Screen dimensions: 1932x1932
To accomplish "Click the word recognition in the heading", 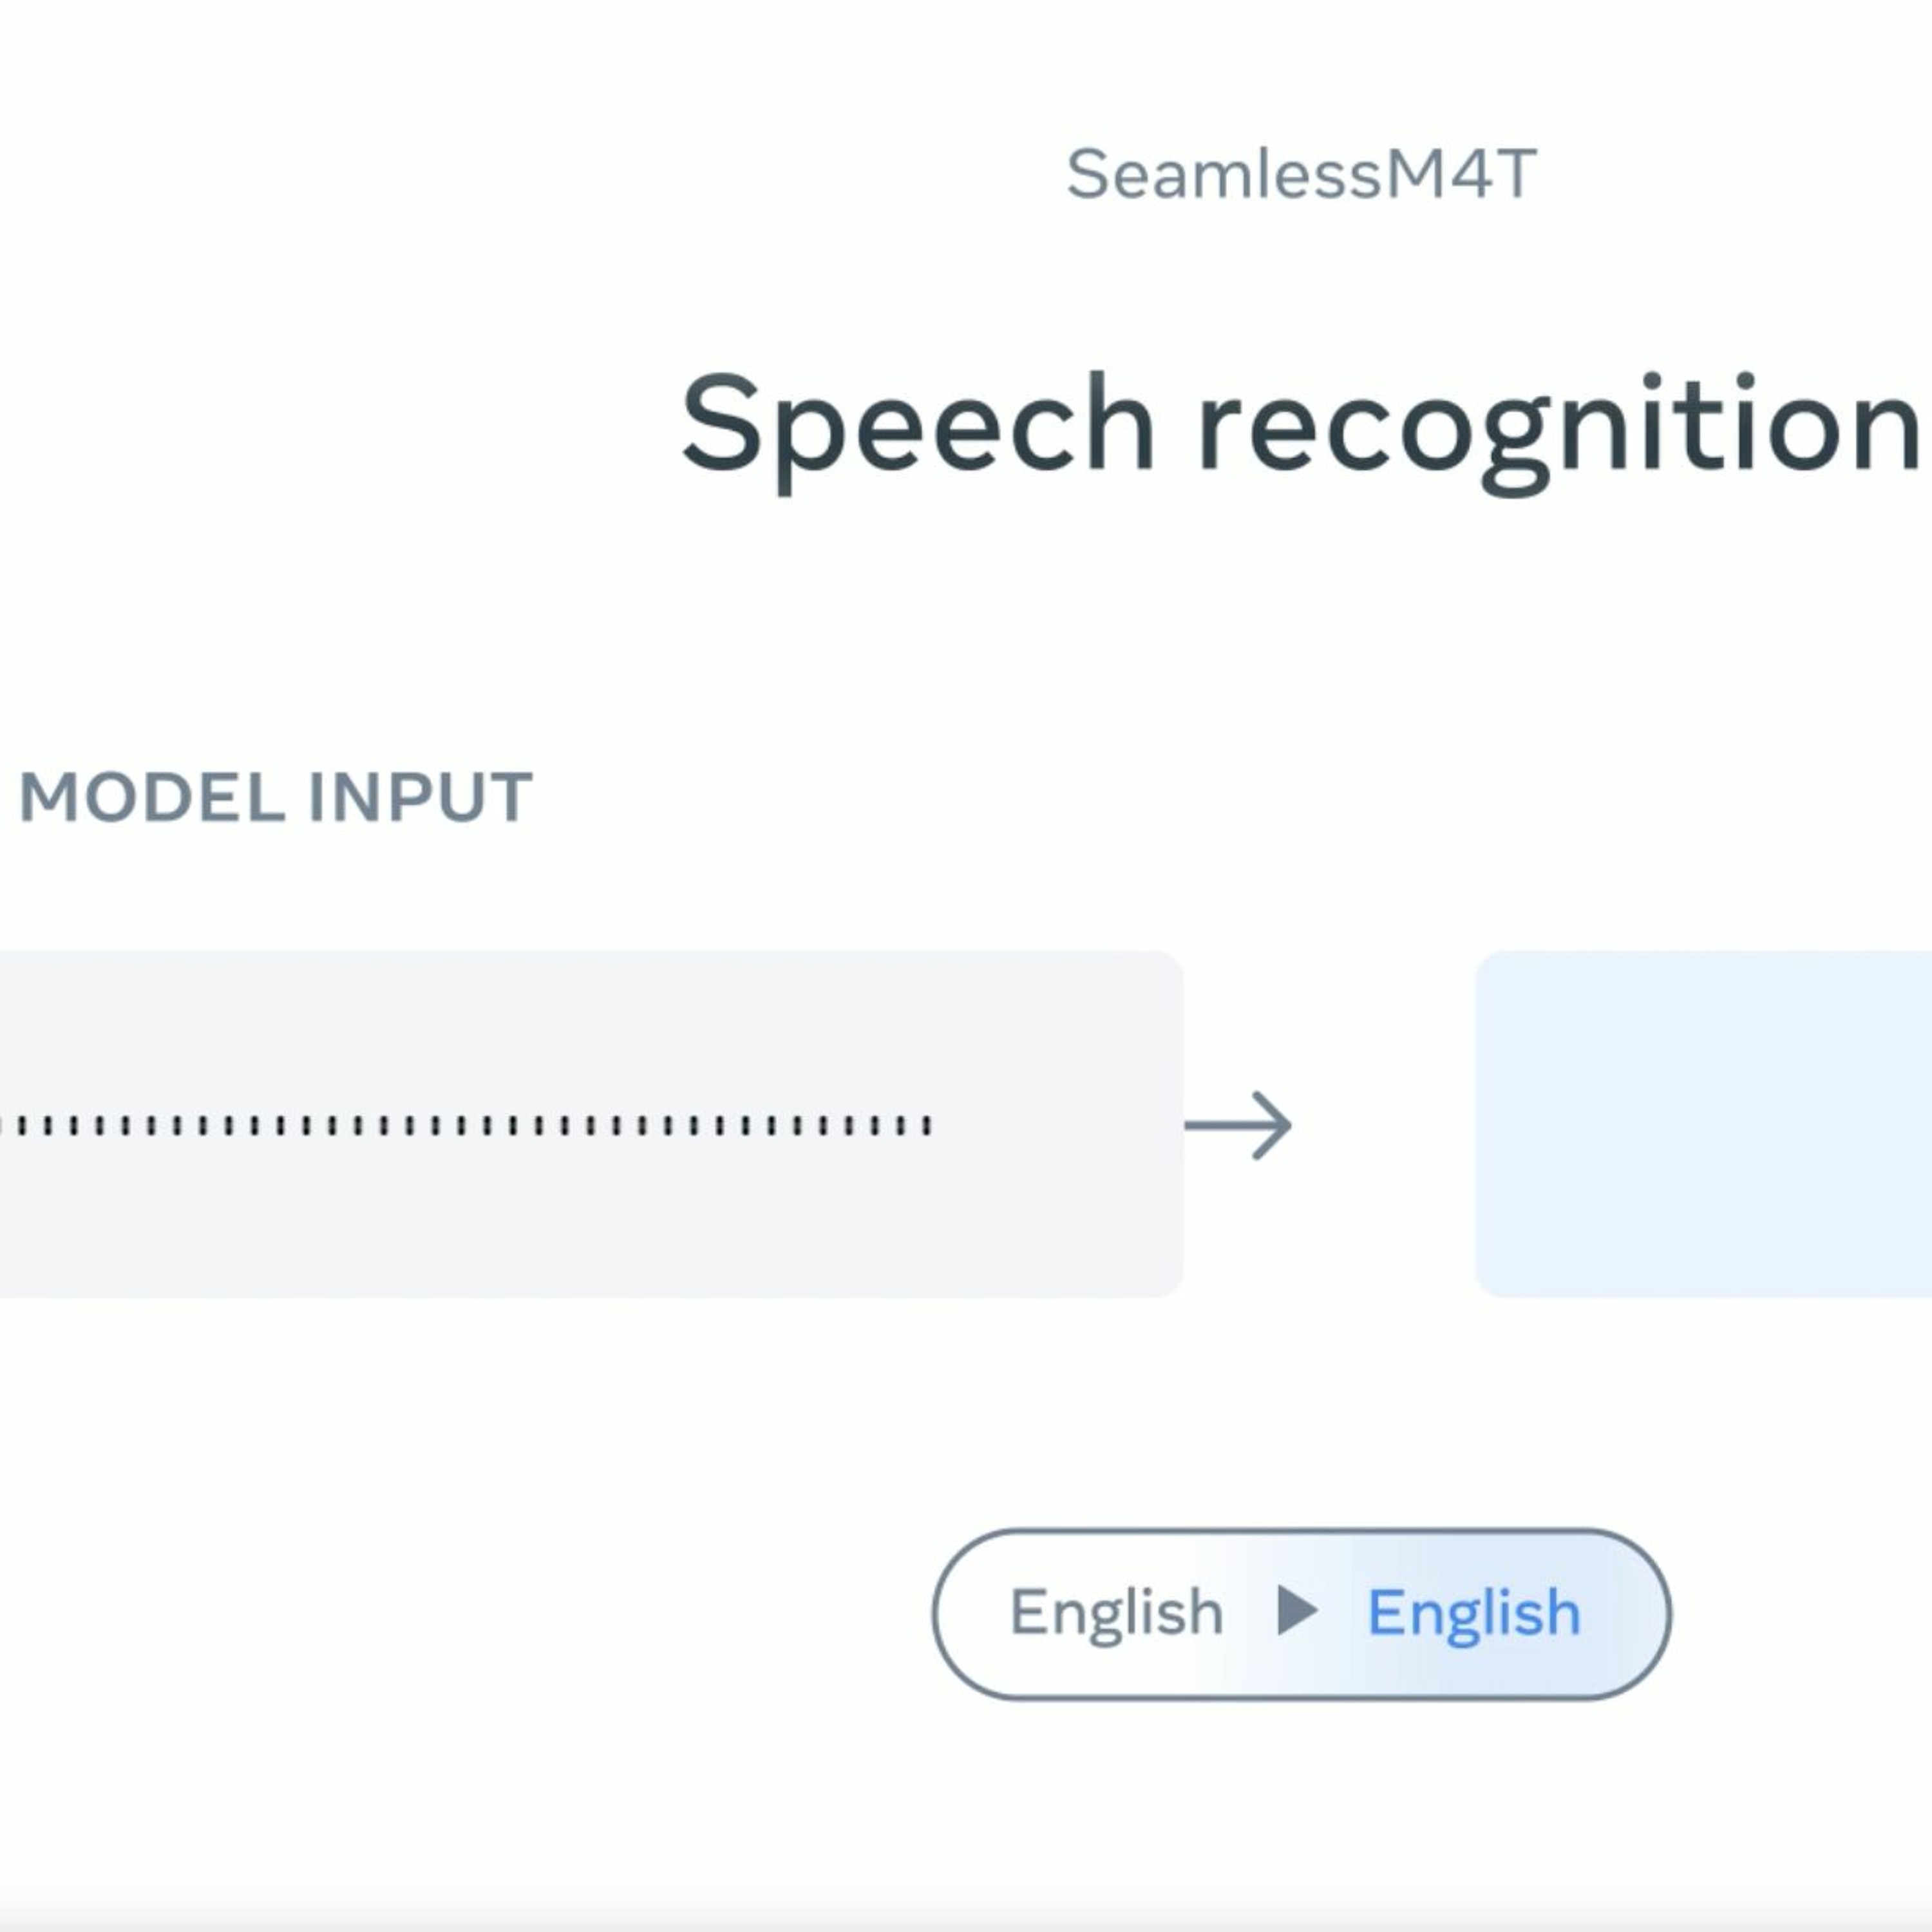I will point(1559,426).
